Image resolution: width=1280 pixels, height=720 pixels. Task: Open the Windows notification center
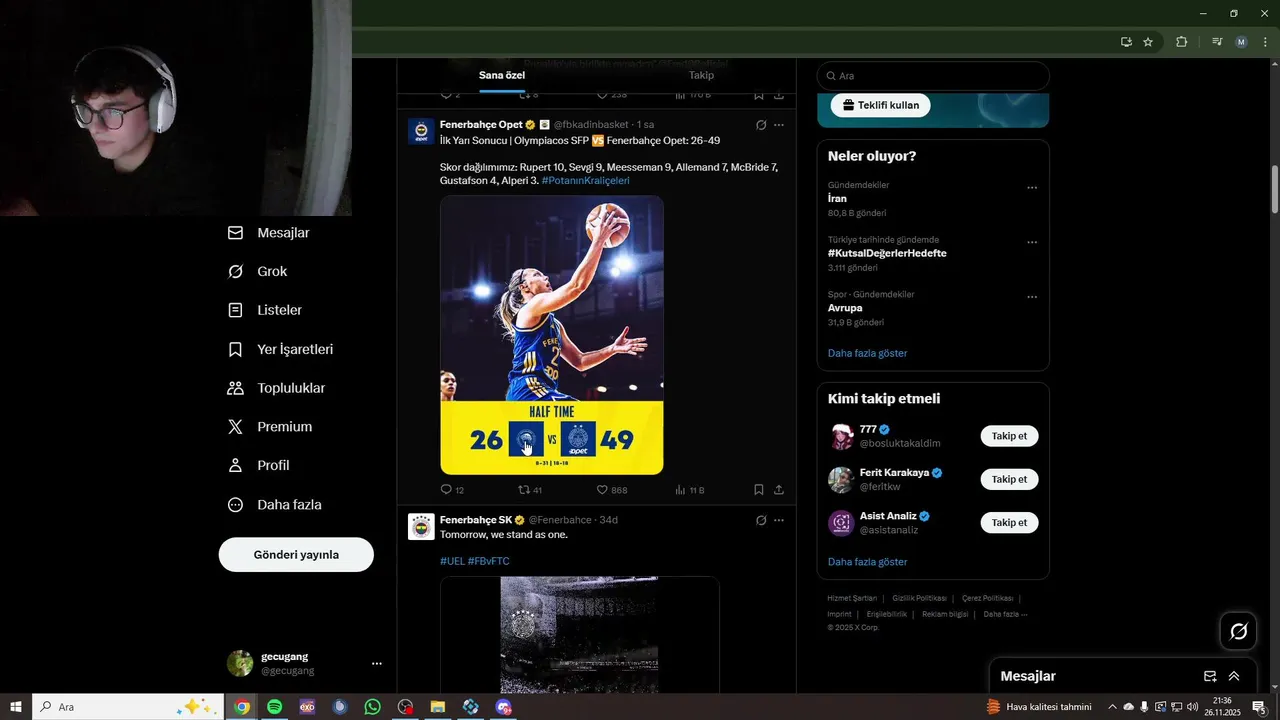pos(1259,707)
